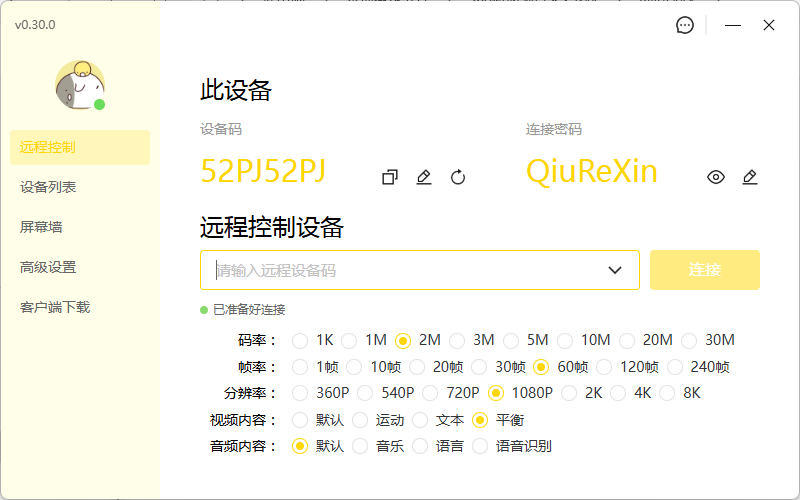
Task: Focus the remote device code input field
Action: 400,270
